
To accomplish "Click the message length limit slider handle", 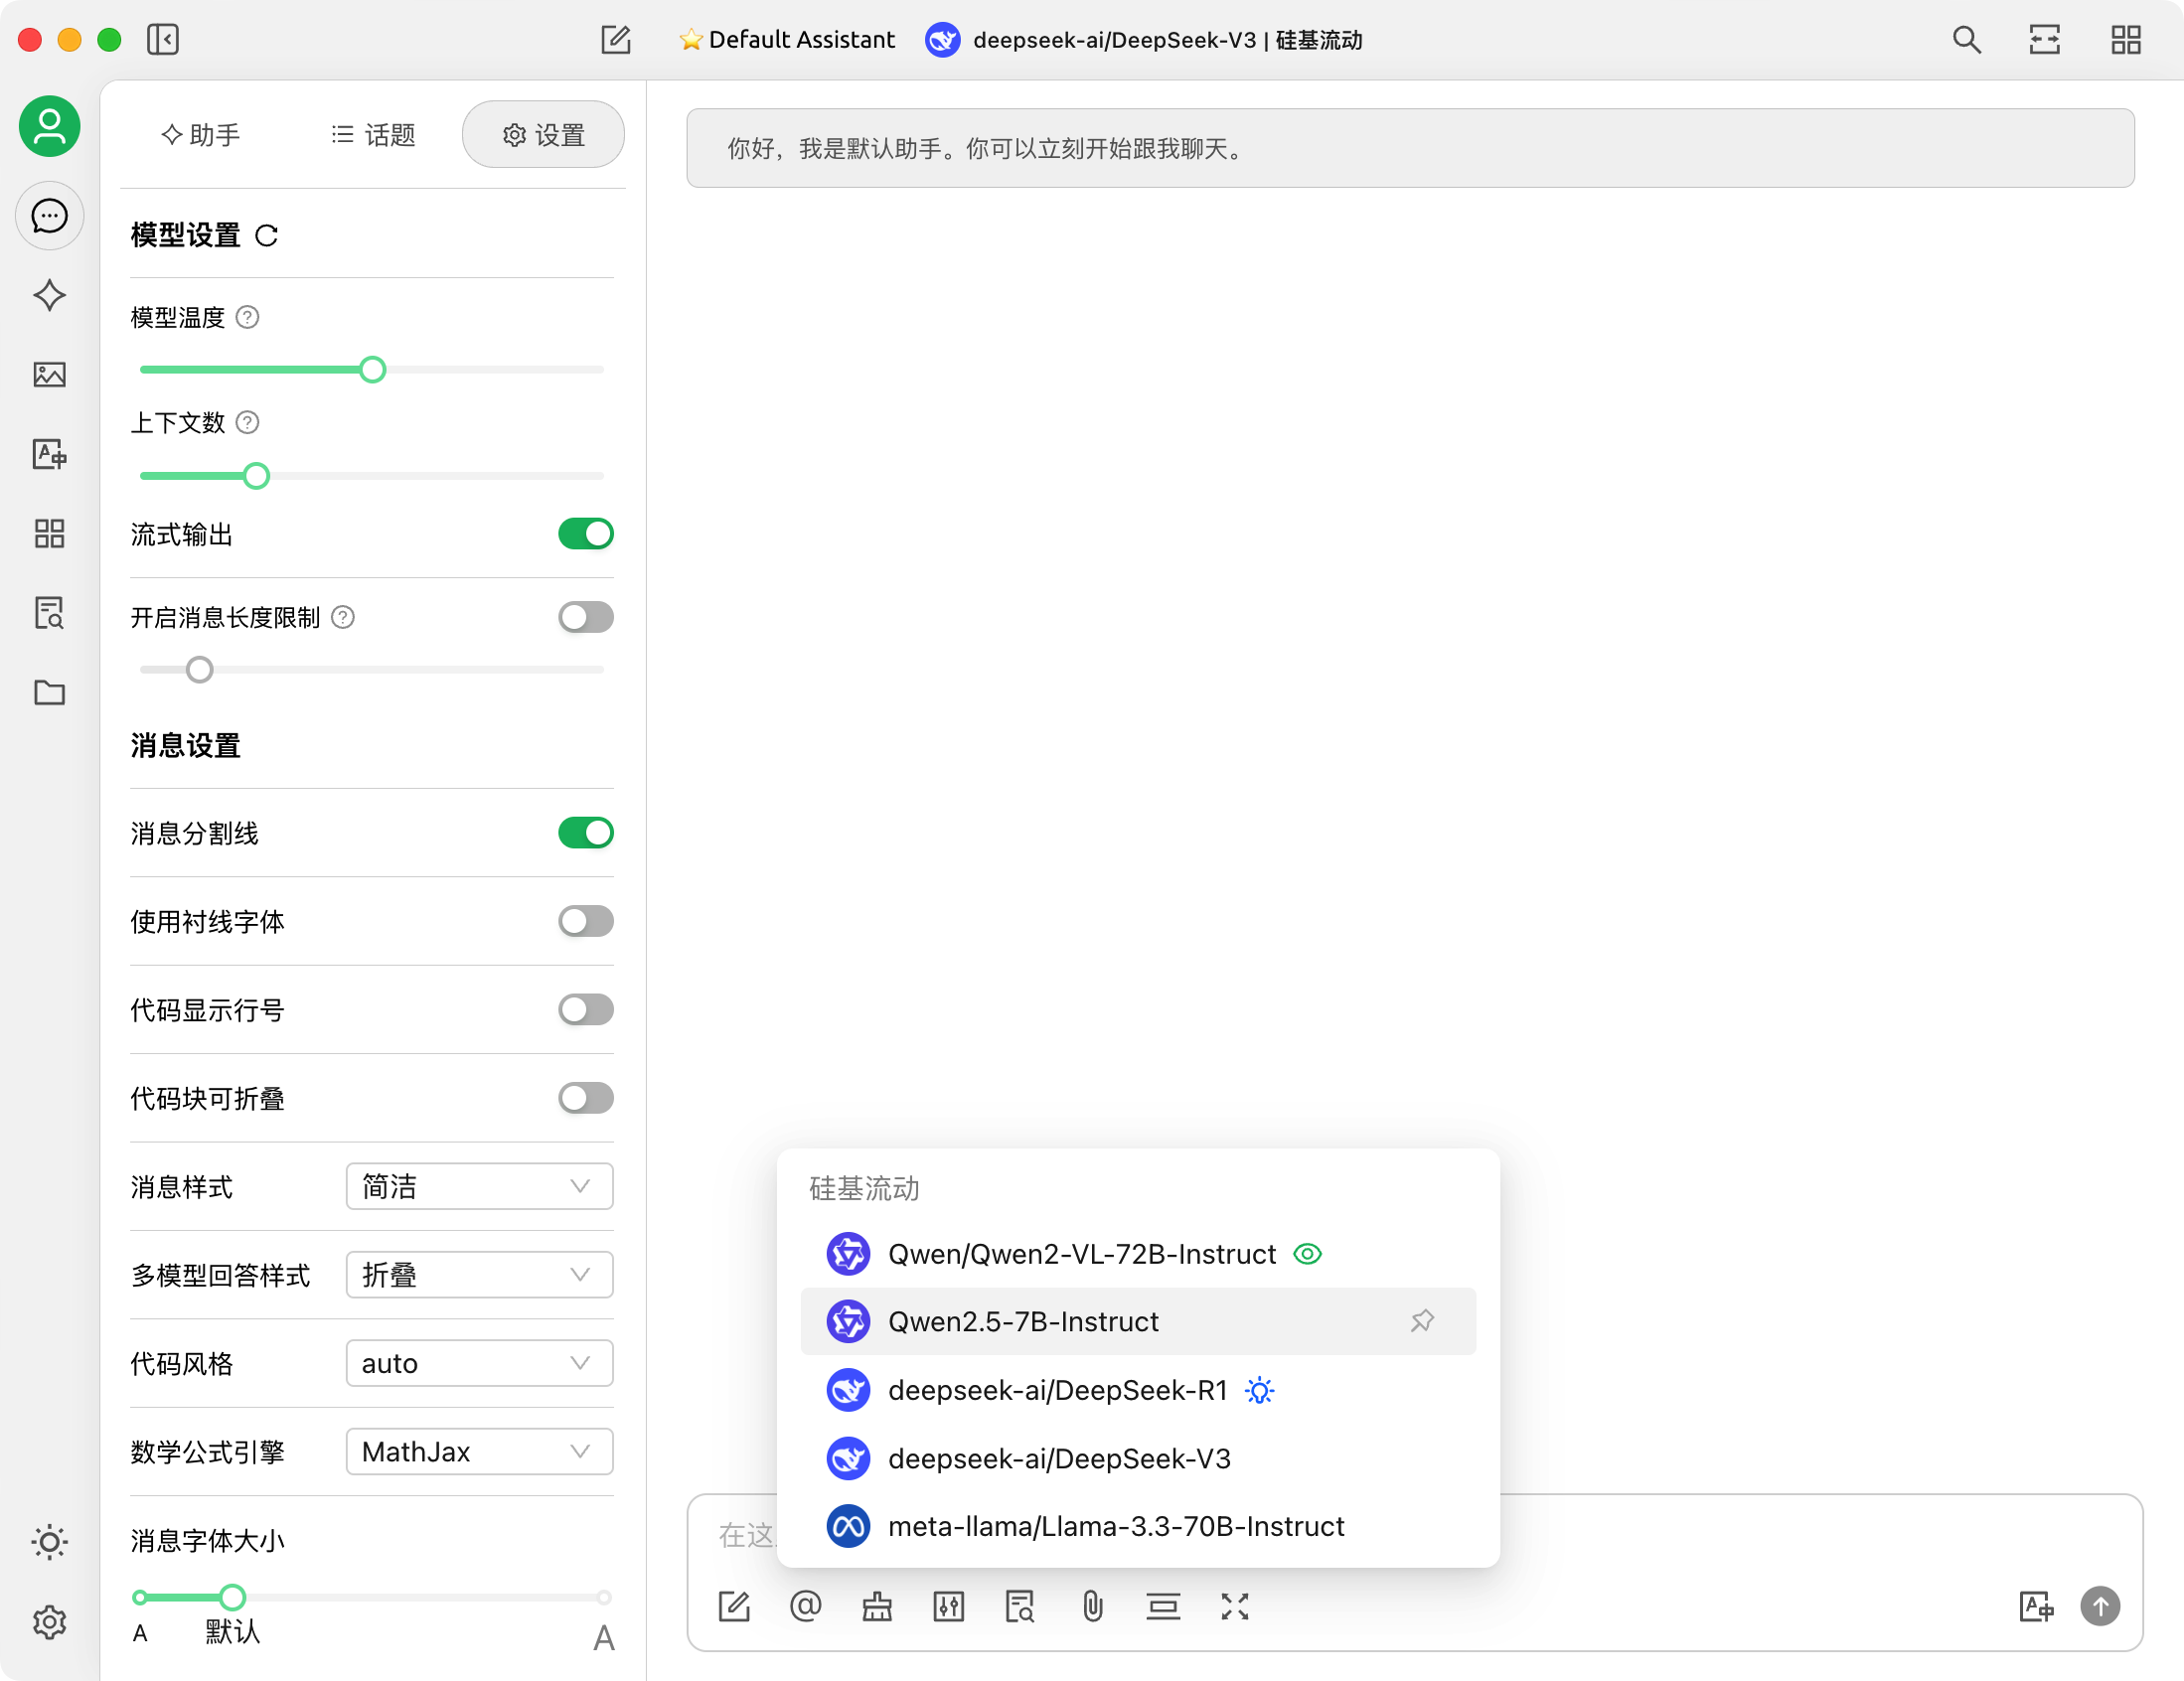I will click(200, 670).
